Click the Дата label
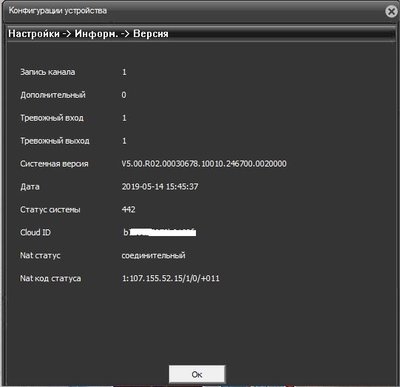The image size is (400, 387). click(30, 187)
